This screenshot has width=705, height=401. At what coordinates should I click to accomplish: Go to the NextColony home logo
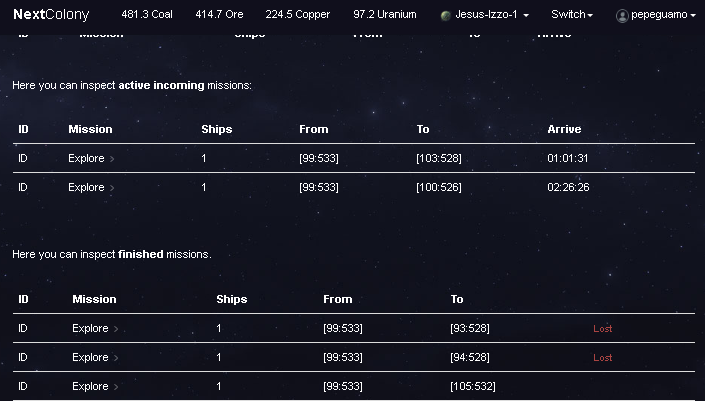[51, 15]
